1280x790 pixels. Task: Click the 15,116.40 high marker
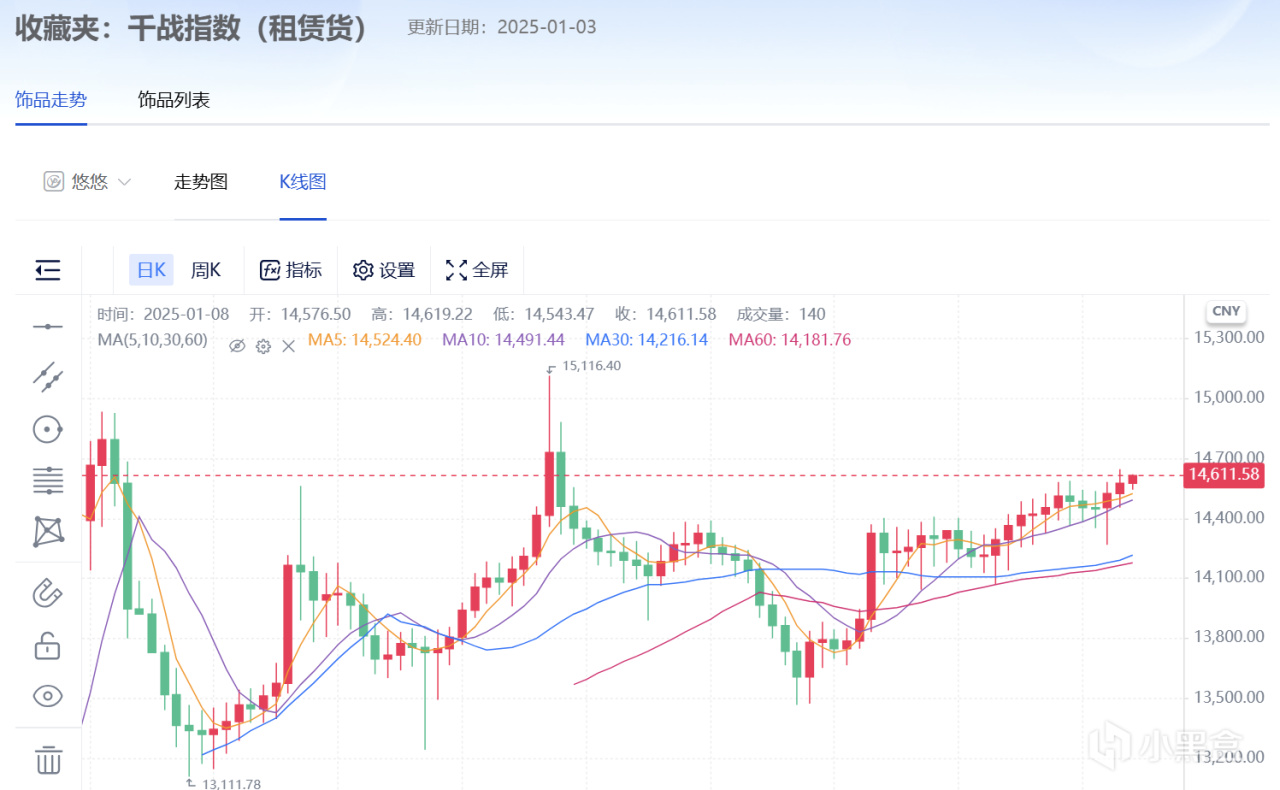[x=592, y=366]
